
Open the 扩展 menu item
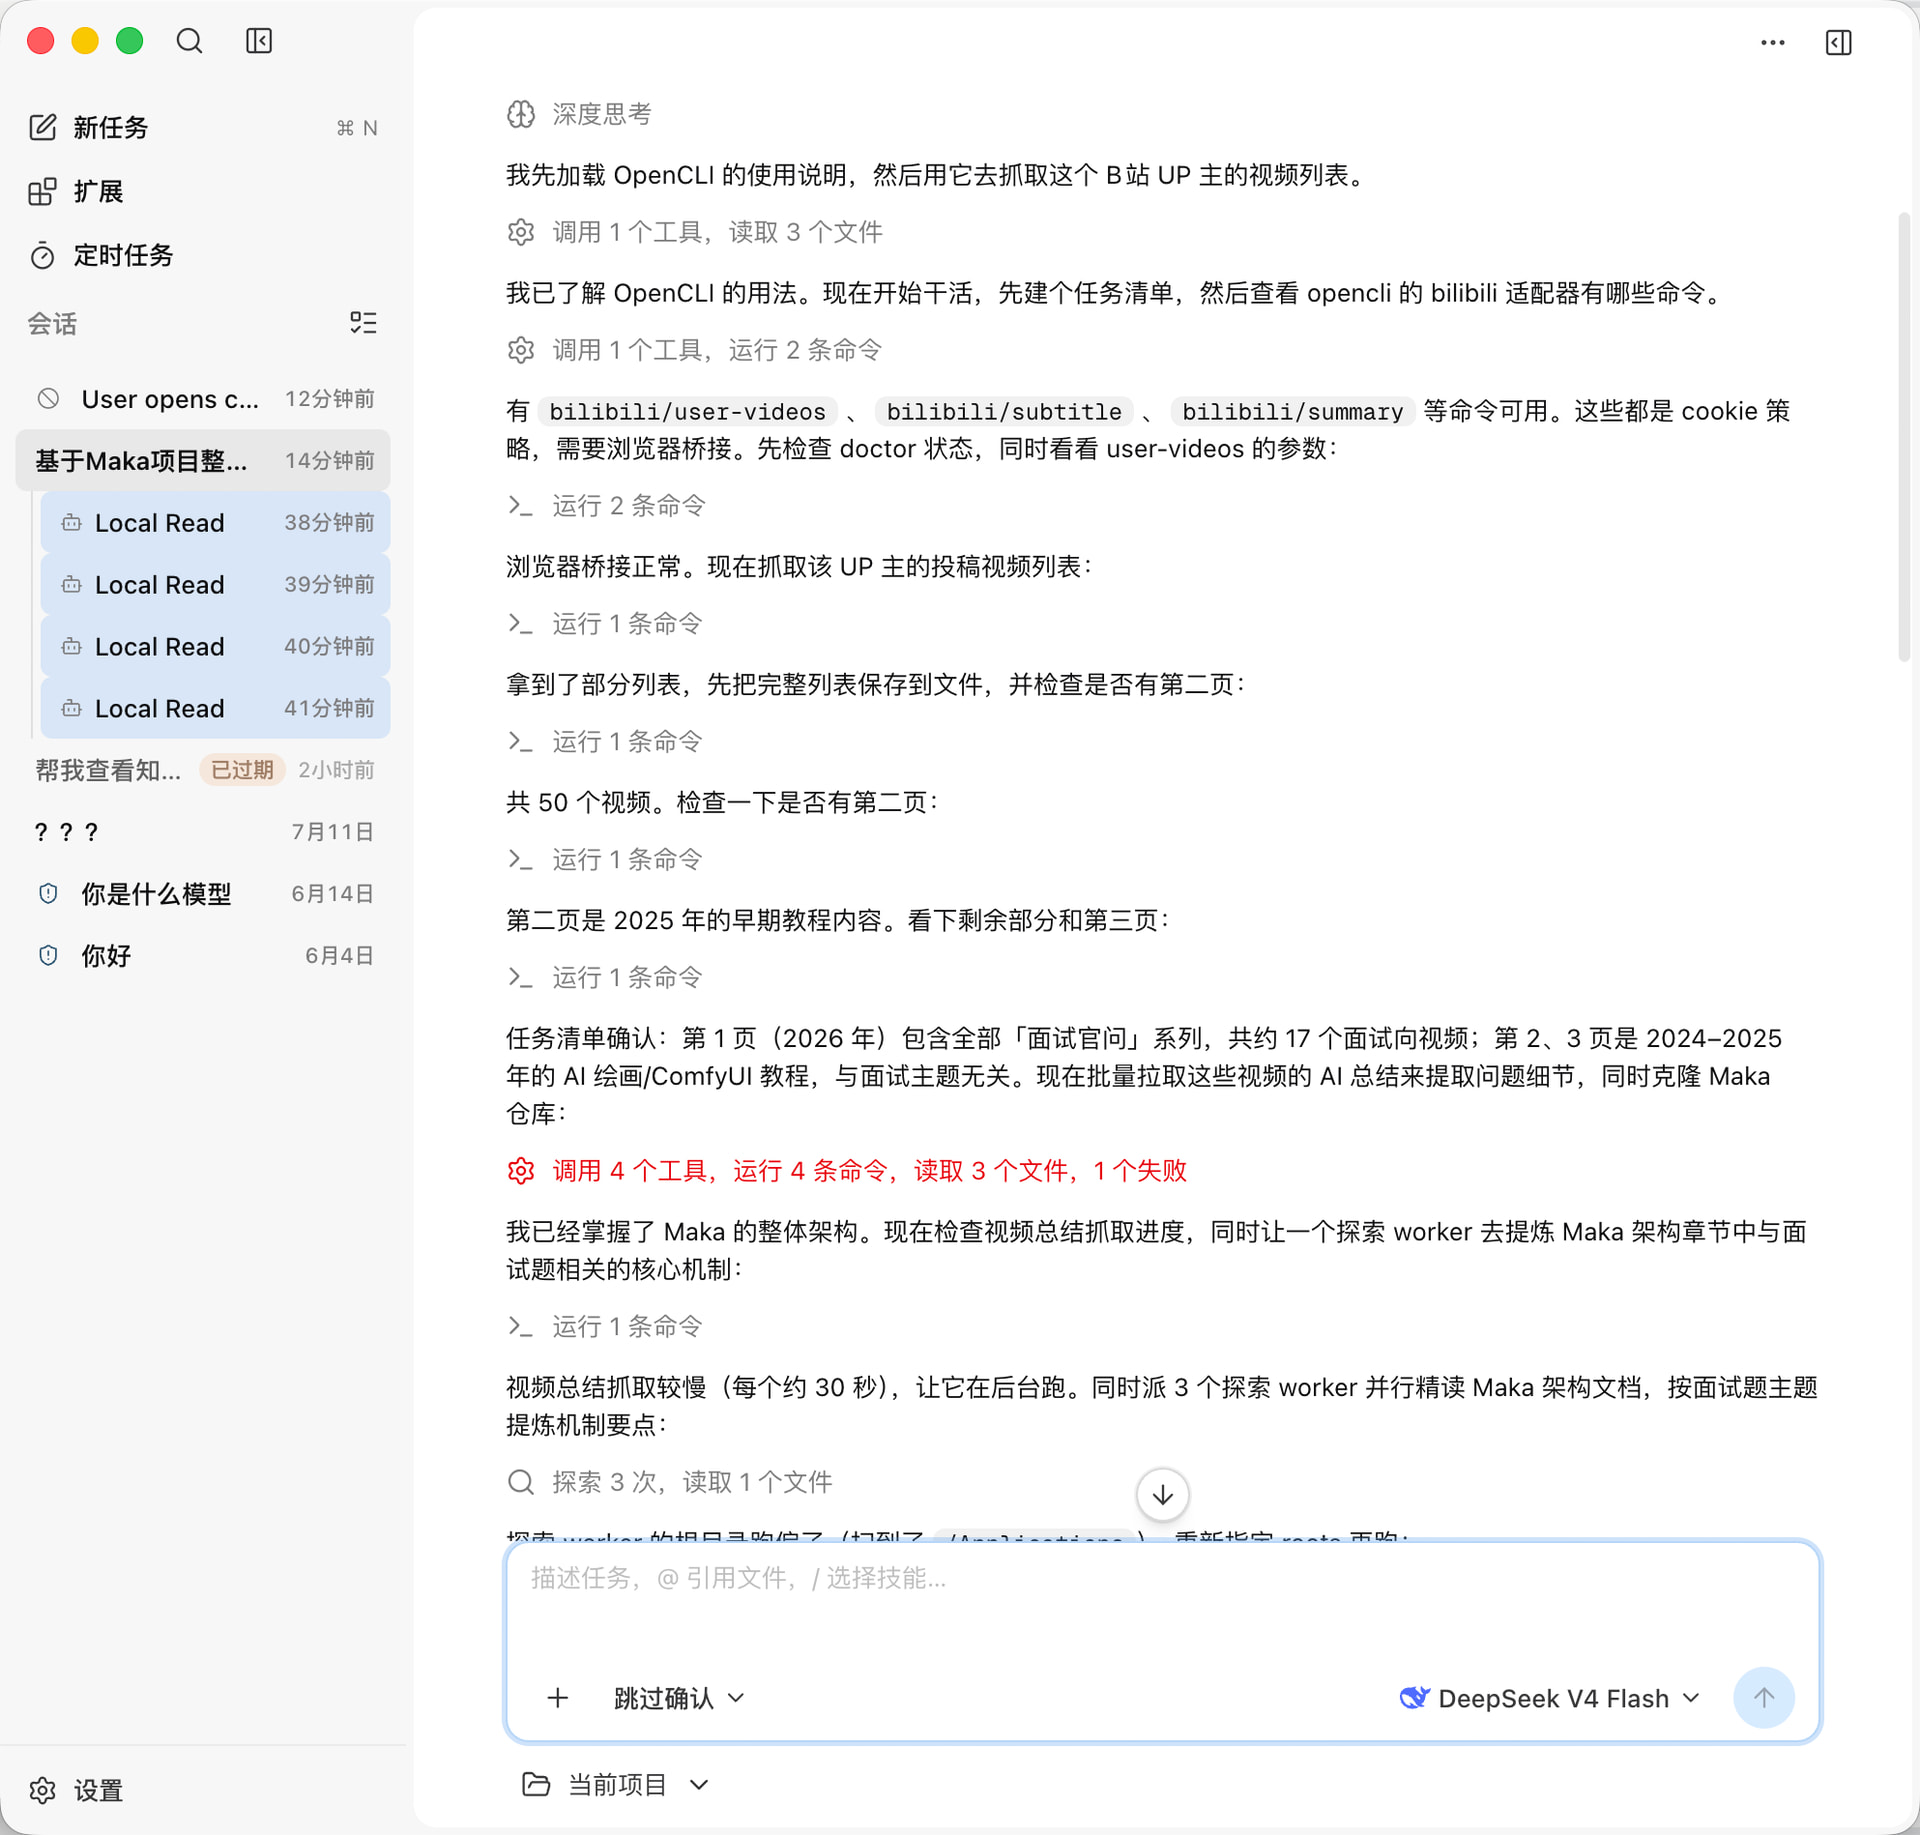click(203, 192)
